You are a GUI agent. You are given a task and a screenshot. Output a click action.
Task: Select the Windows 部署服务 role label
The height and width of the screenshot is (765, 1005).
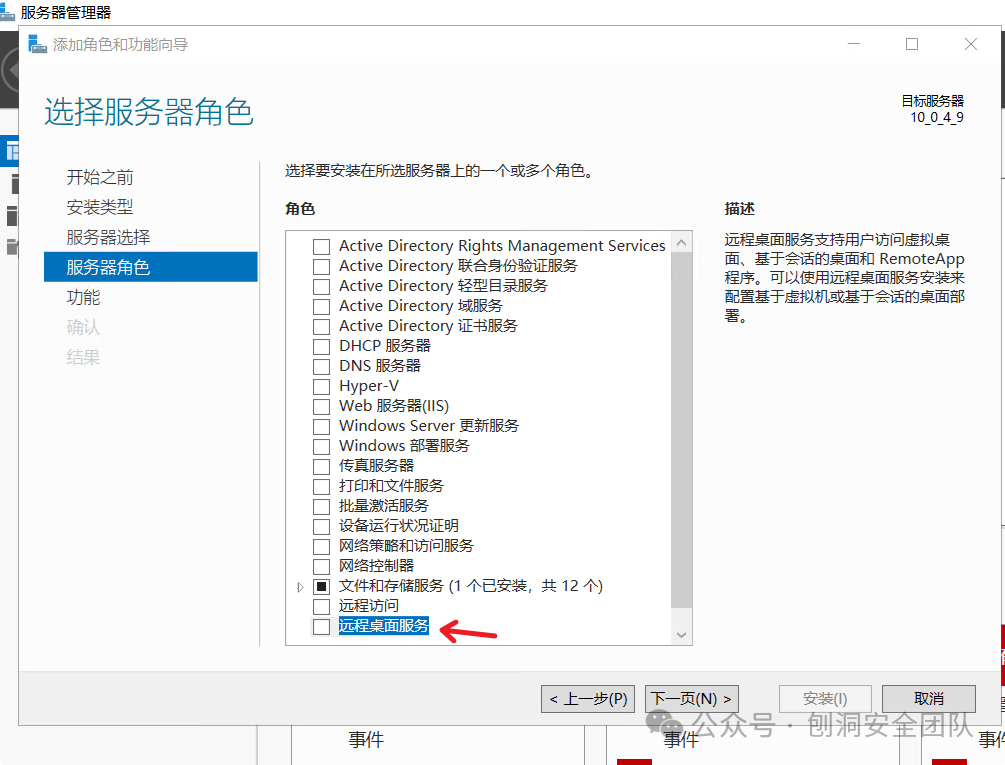tap(404, 445)
